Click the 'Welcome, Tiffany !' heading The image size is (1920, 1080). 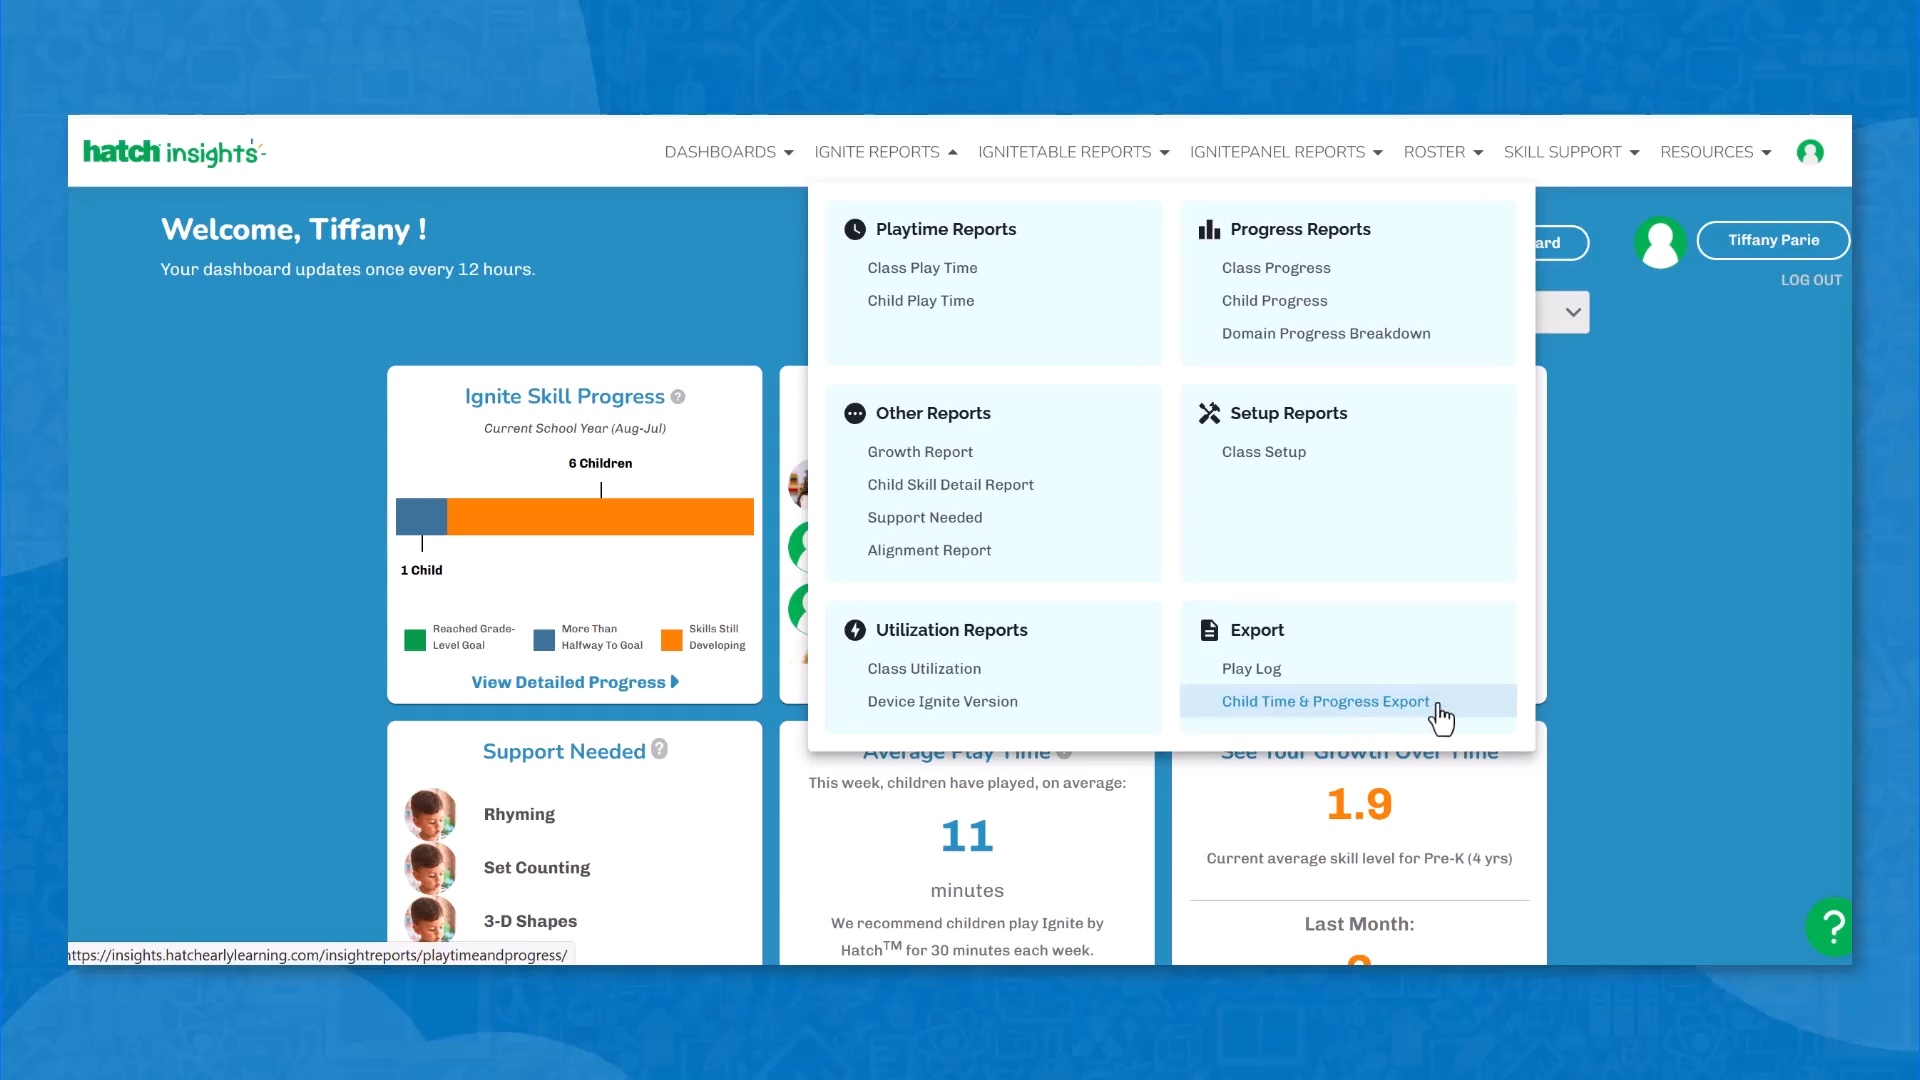pyautogui.click(x=294, y=229)
